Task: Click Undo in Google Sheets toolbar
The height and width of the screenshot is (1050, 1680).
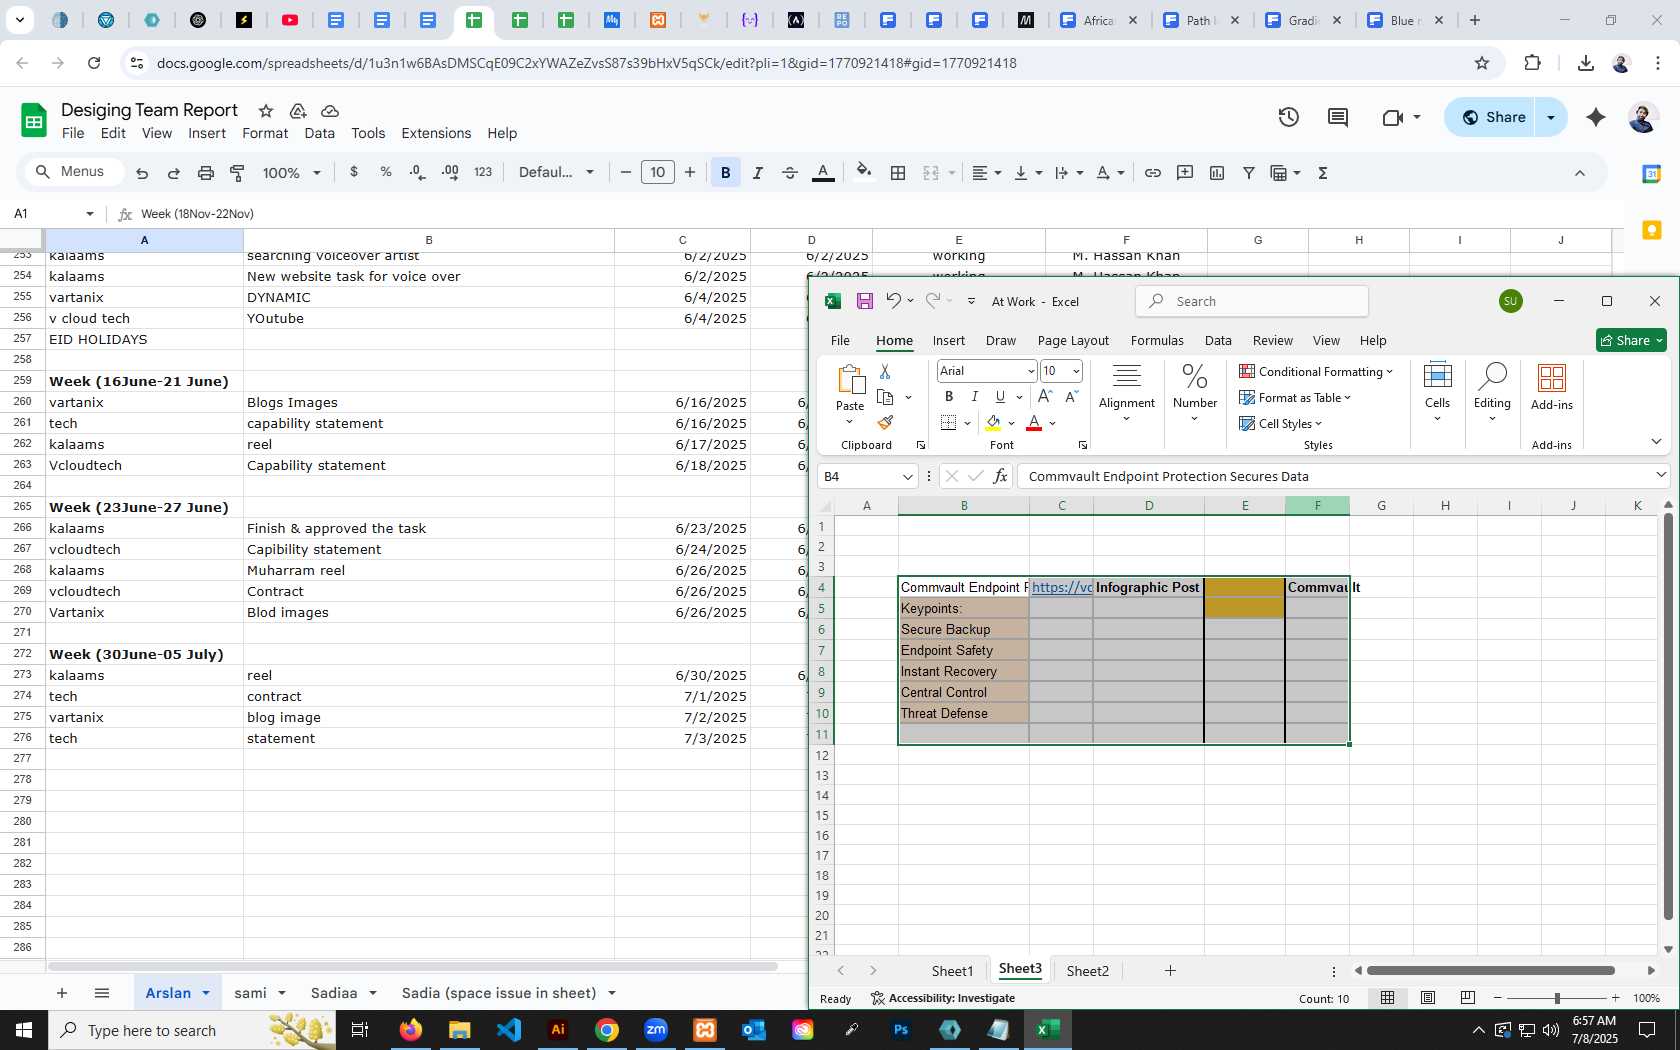Action: pyautogui.click(x=142, y=173)
